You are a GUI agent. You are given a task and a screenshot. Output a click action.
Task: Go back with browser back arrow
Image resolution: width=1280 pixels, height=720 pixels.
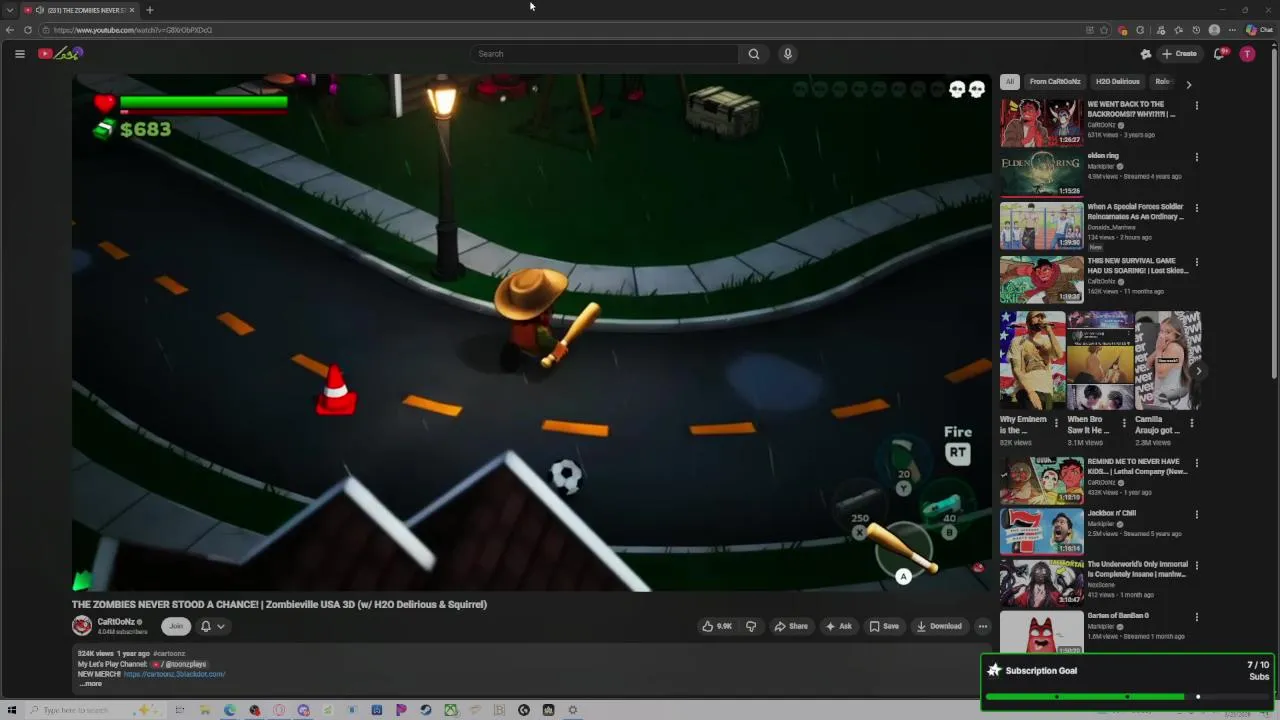[10, 30]
